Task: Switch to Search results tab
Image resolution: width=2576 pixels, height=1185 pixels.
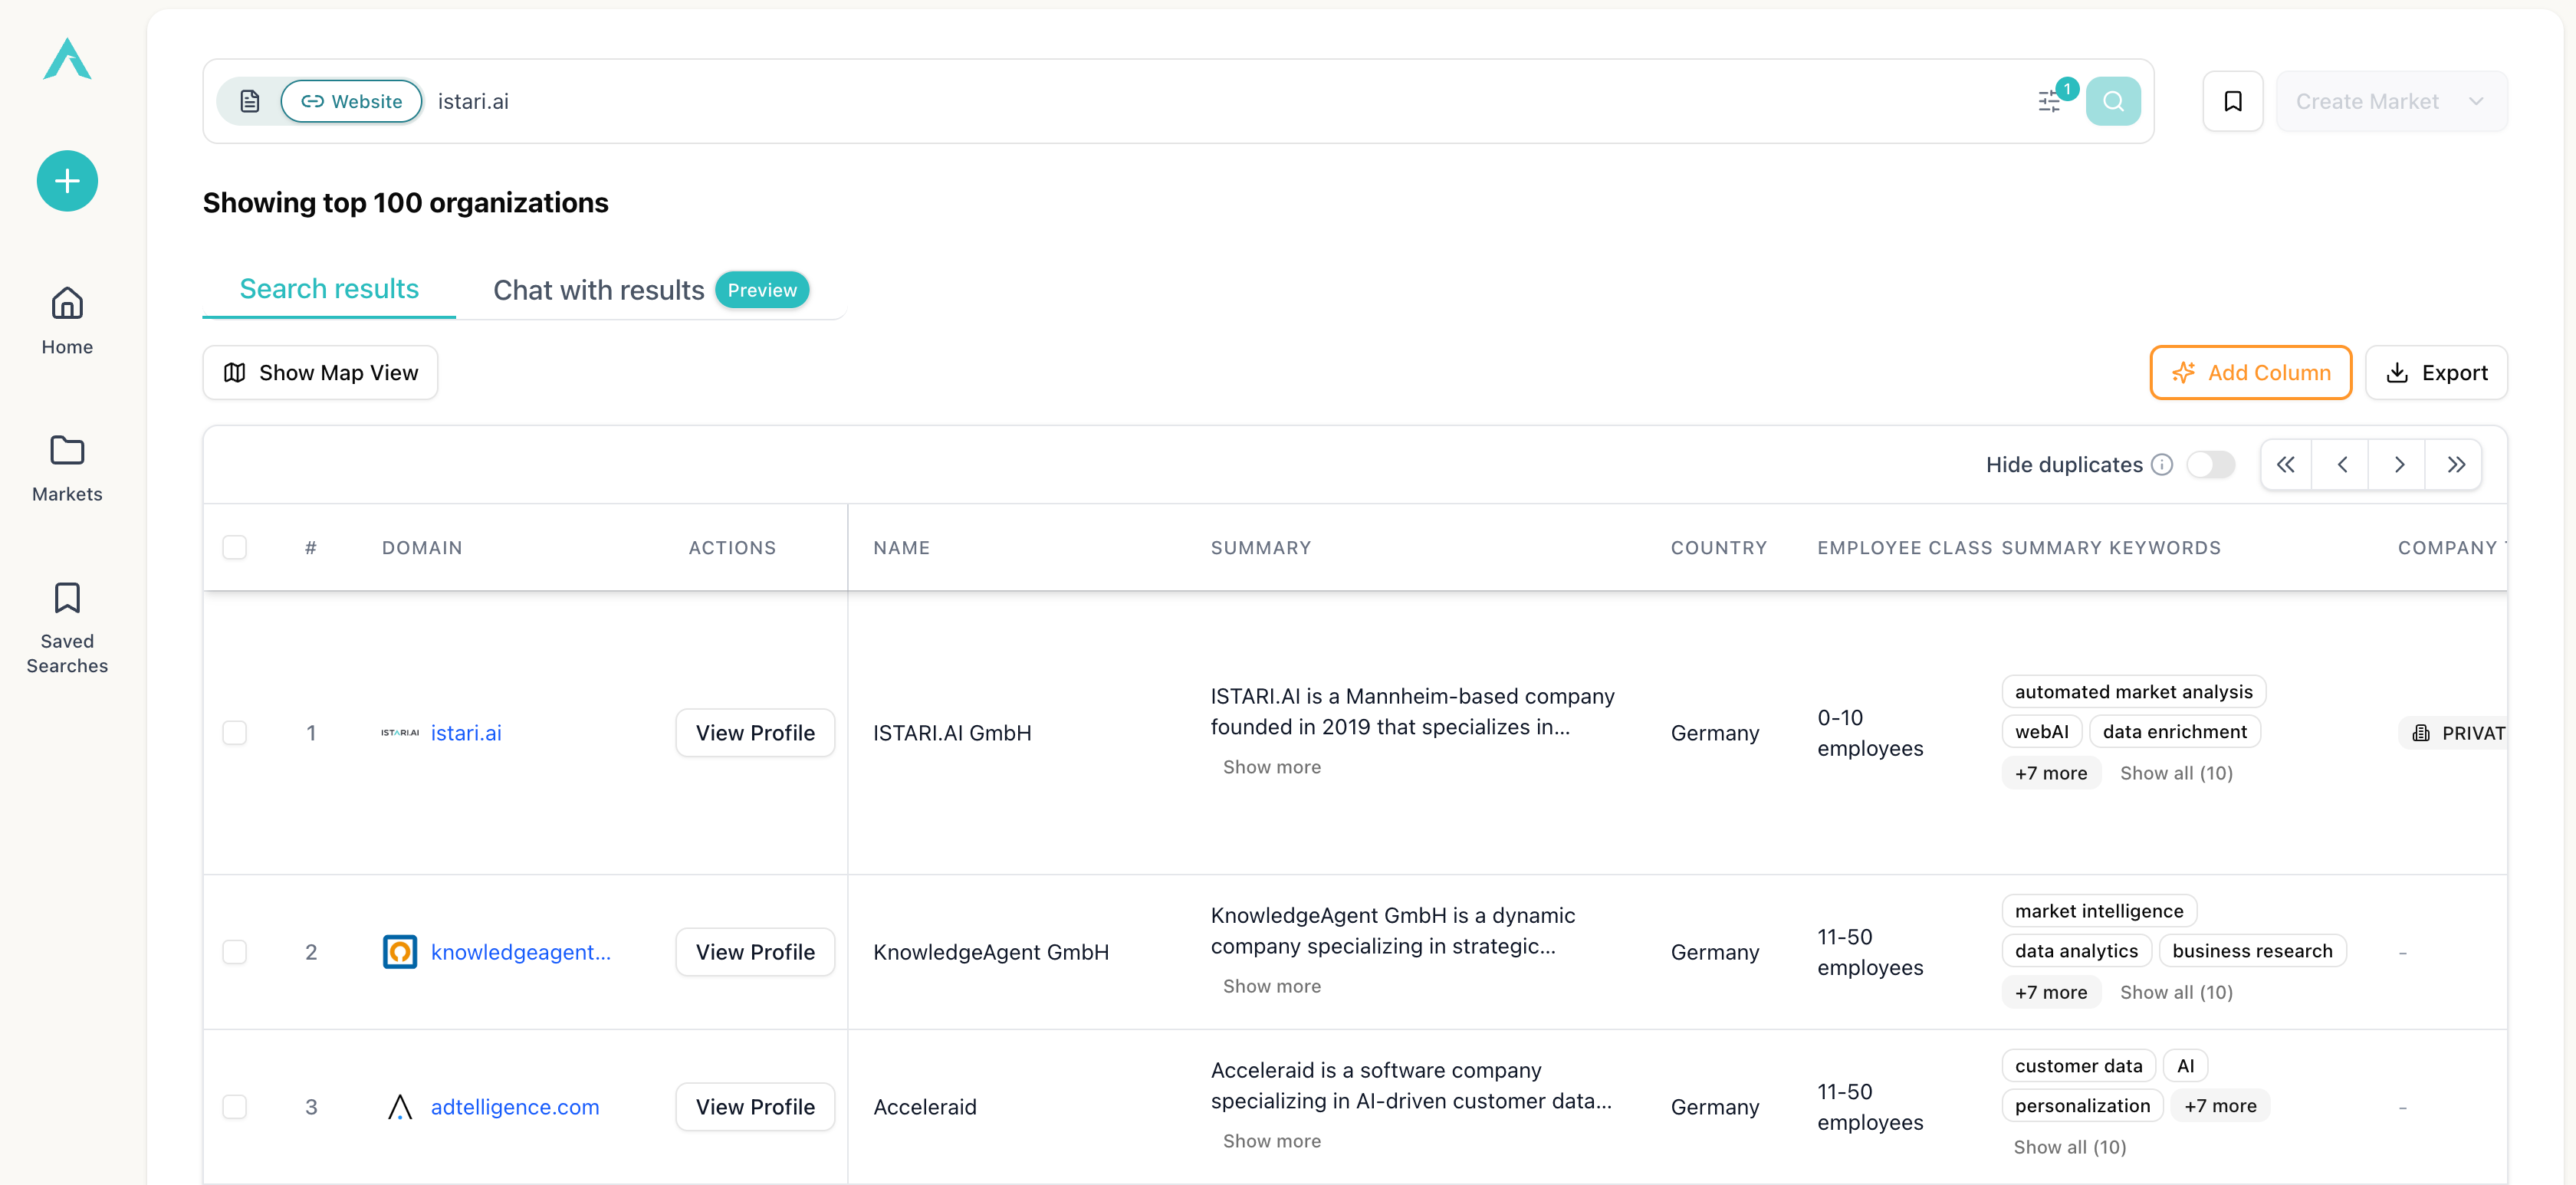Action: click(329, 289)
